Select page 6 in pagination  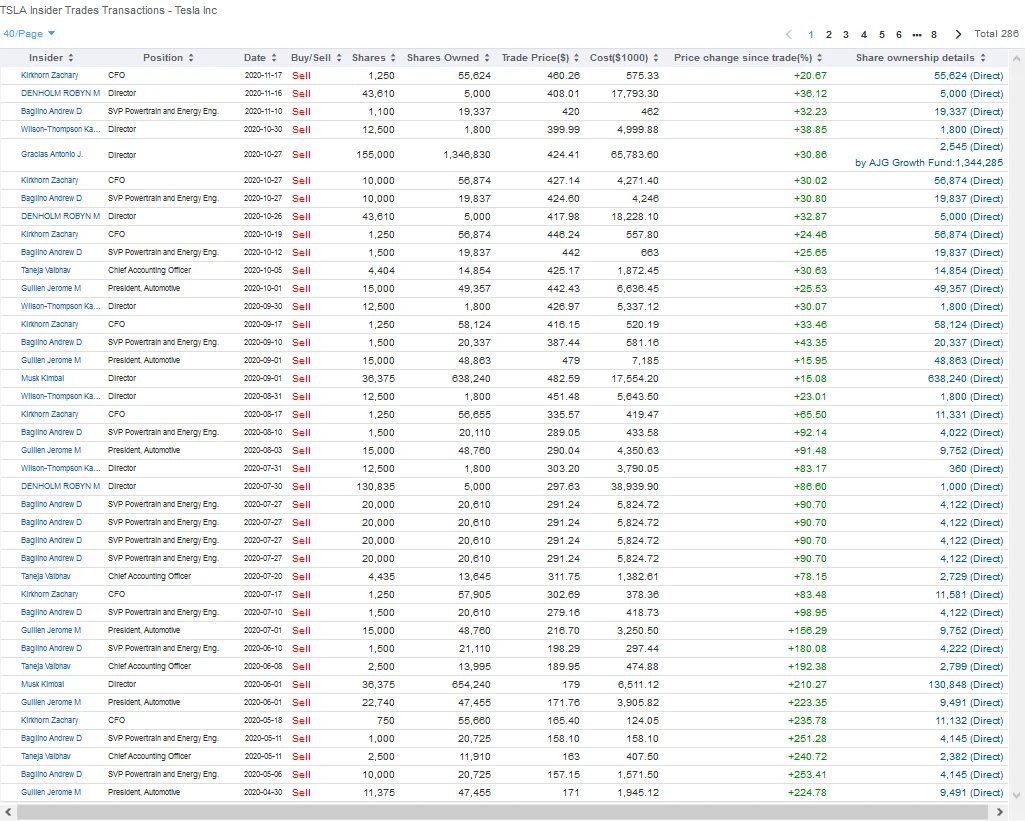click(x=899, y=35)
